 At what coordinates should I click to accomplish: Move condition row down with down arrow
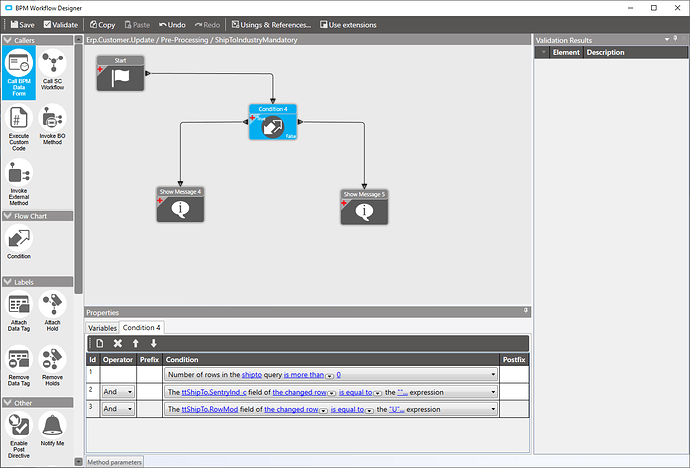(x=154, y=344)
